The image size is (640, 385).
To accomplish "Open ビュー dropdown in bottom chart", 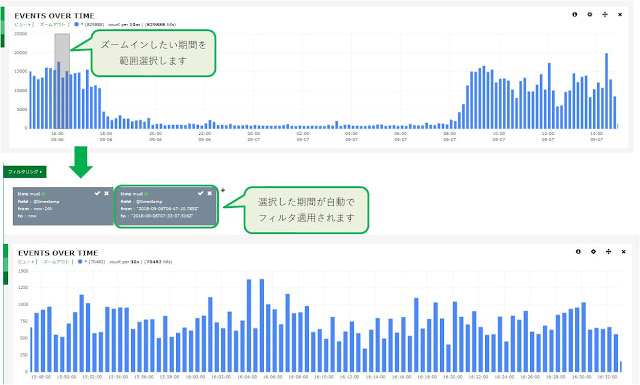I will pos(27,262).
